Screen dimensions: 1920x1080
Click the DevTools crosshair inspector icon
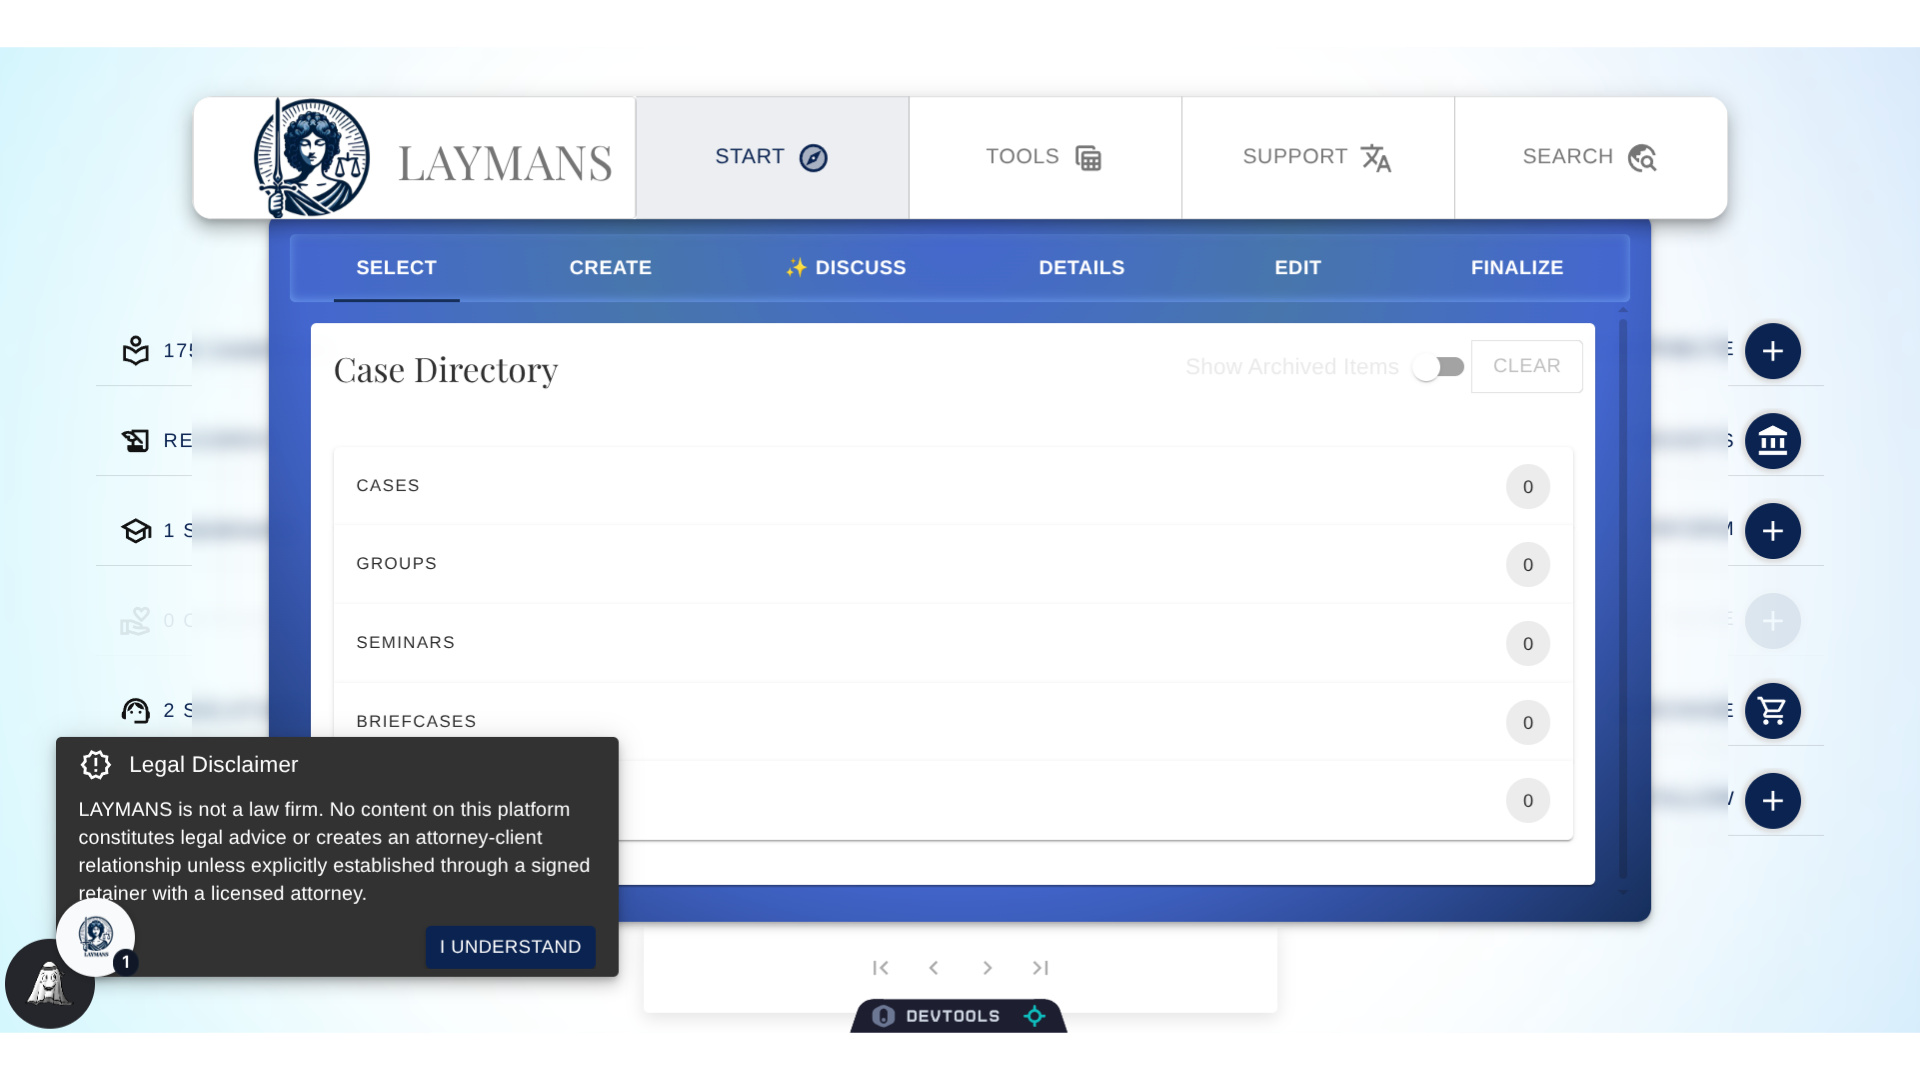coord(1035,1015)
